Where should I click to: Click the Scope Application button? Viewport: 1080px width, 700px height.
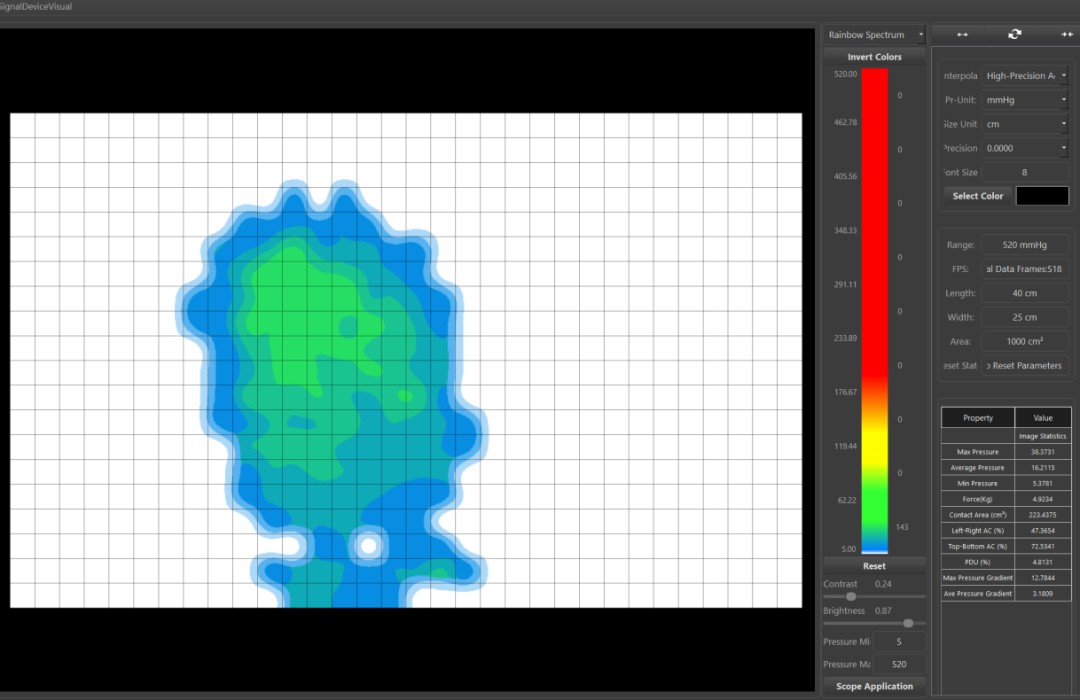[874, 686]
